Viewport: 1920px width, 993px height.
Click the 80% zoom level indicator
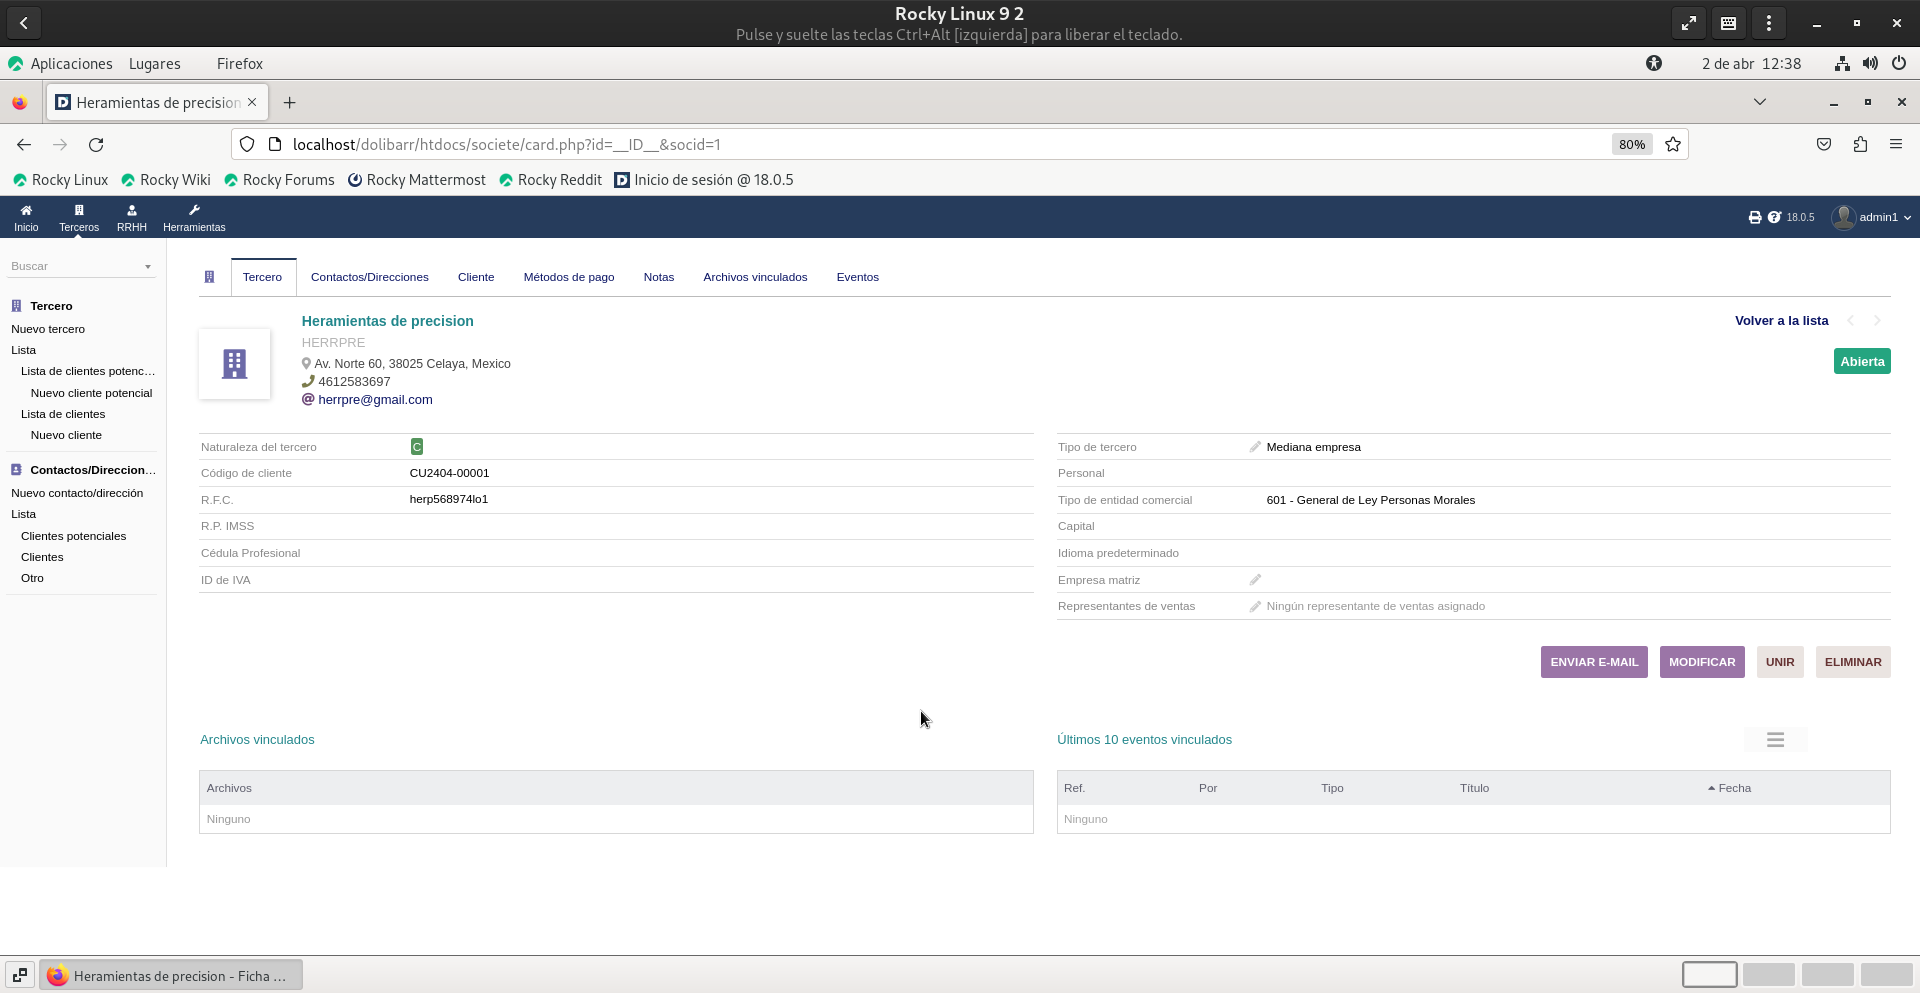click(1631, 145)
